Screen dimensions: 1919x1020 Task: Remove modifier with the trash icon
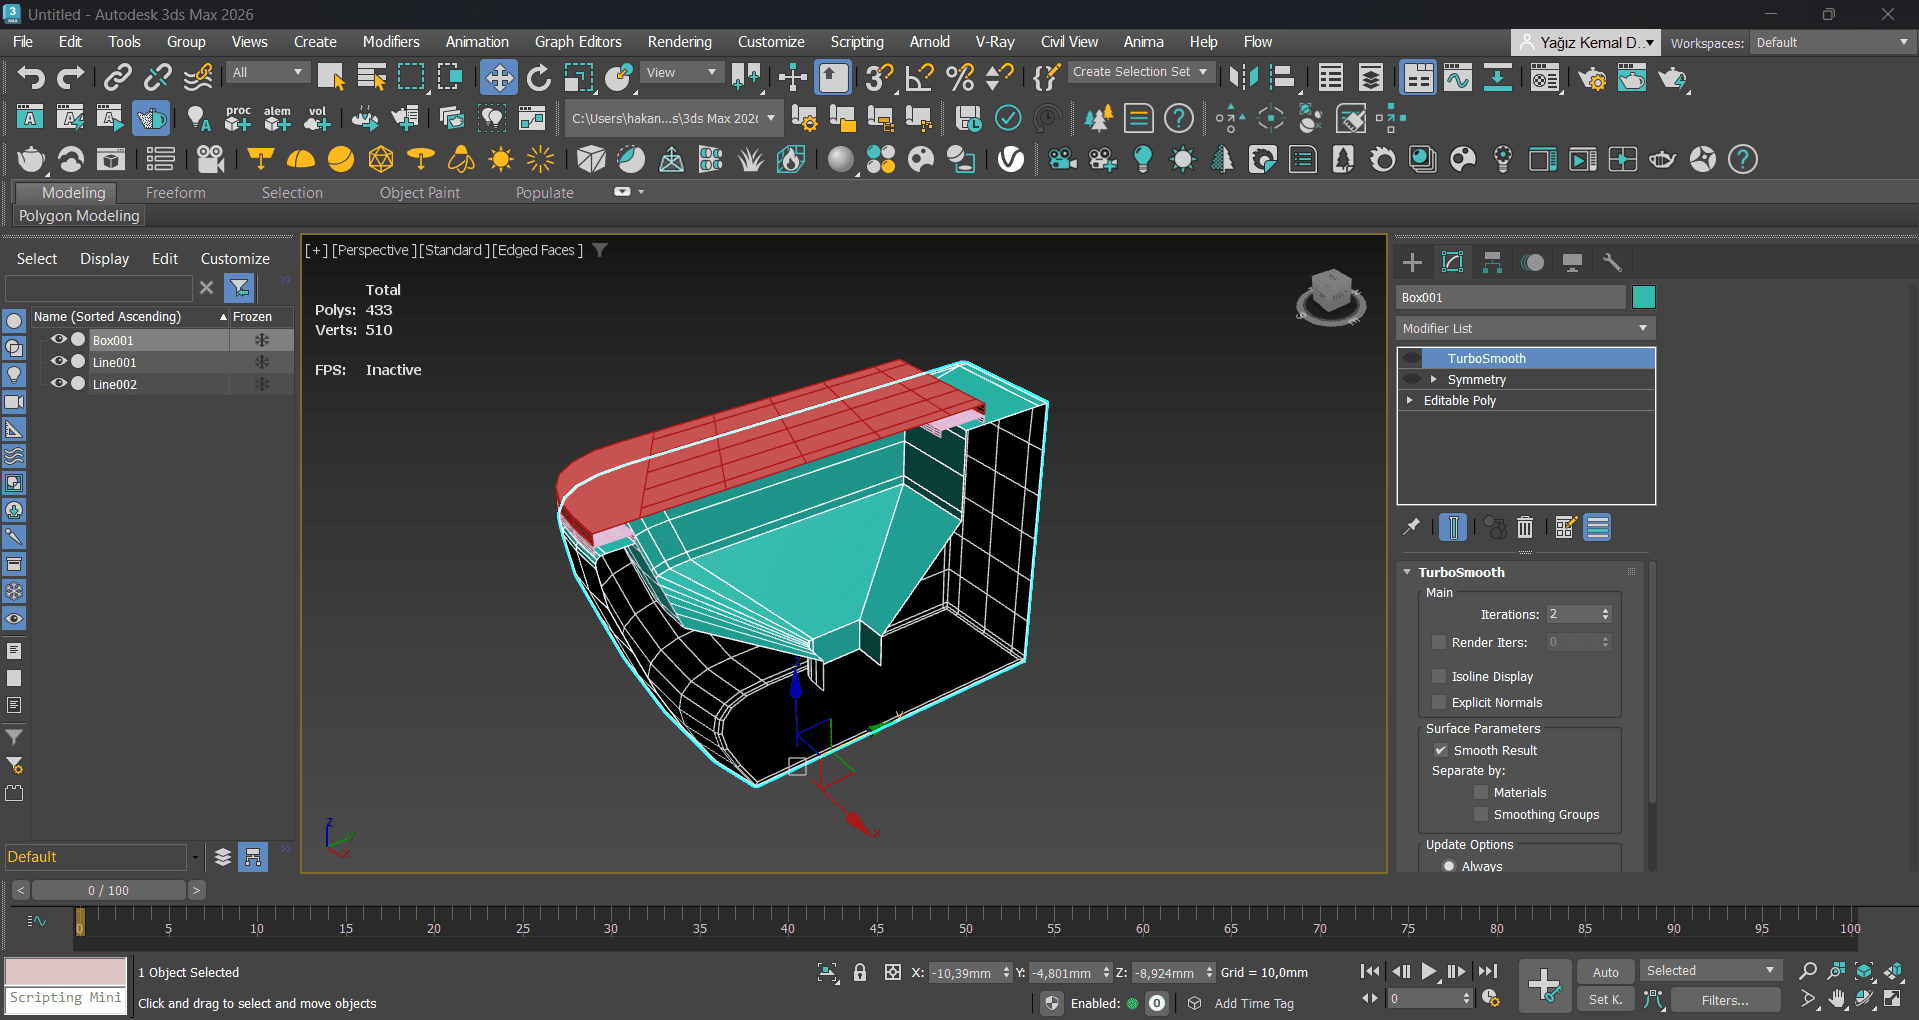(x=1524, y=527)
